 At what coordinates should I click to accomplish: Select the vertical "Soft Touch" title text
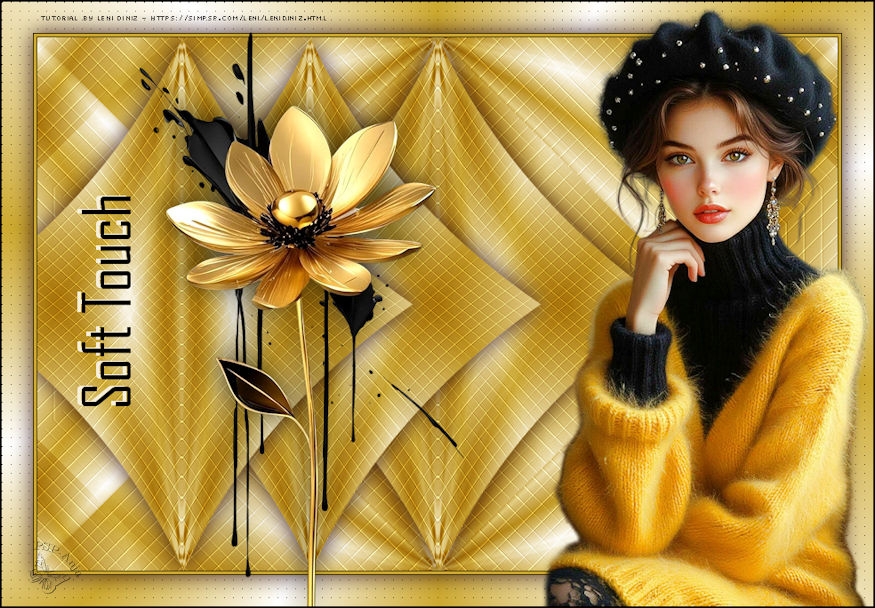(106, 302)
